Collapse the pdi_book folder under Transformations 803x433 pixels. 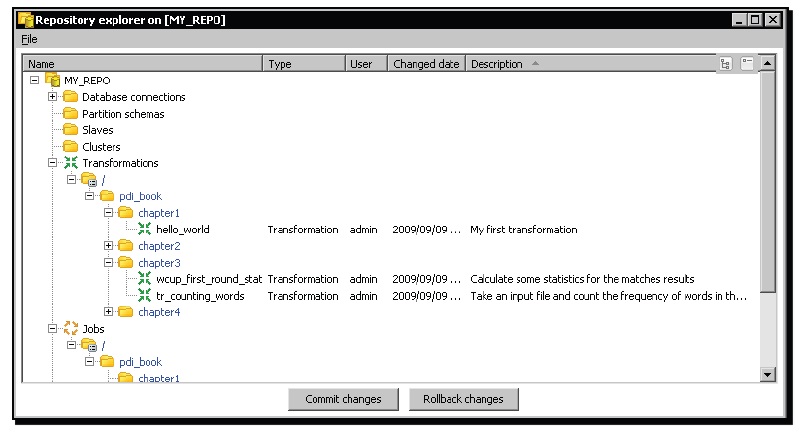(90, 196)
